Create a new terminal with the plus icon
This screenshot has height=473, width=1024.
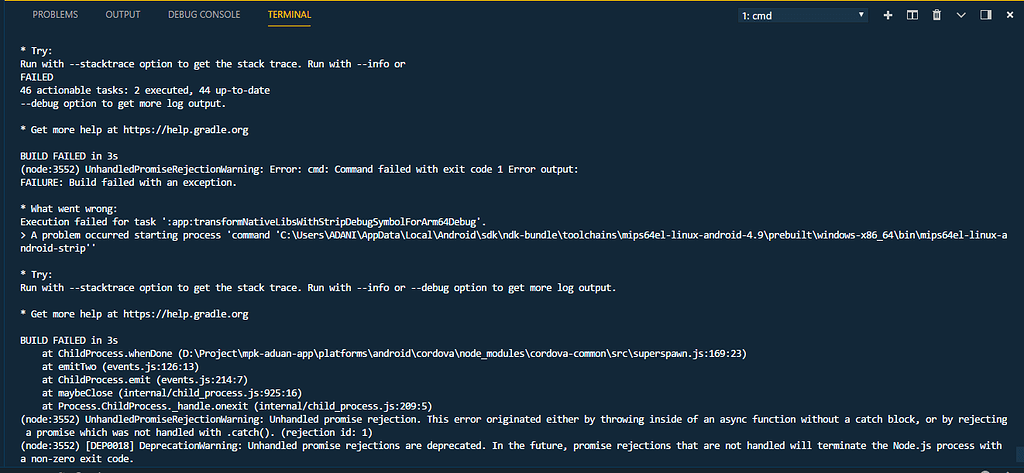(888, 15)
